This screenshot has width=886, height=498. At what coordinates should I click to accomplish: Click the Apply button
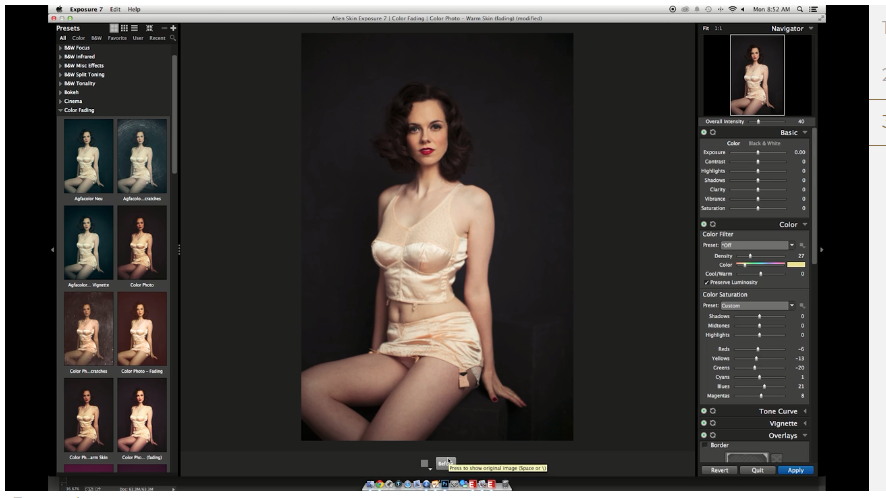[x=796, y=470]
